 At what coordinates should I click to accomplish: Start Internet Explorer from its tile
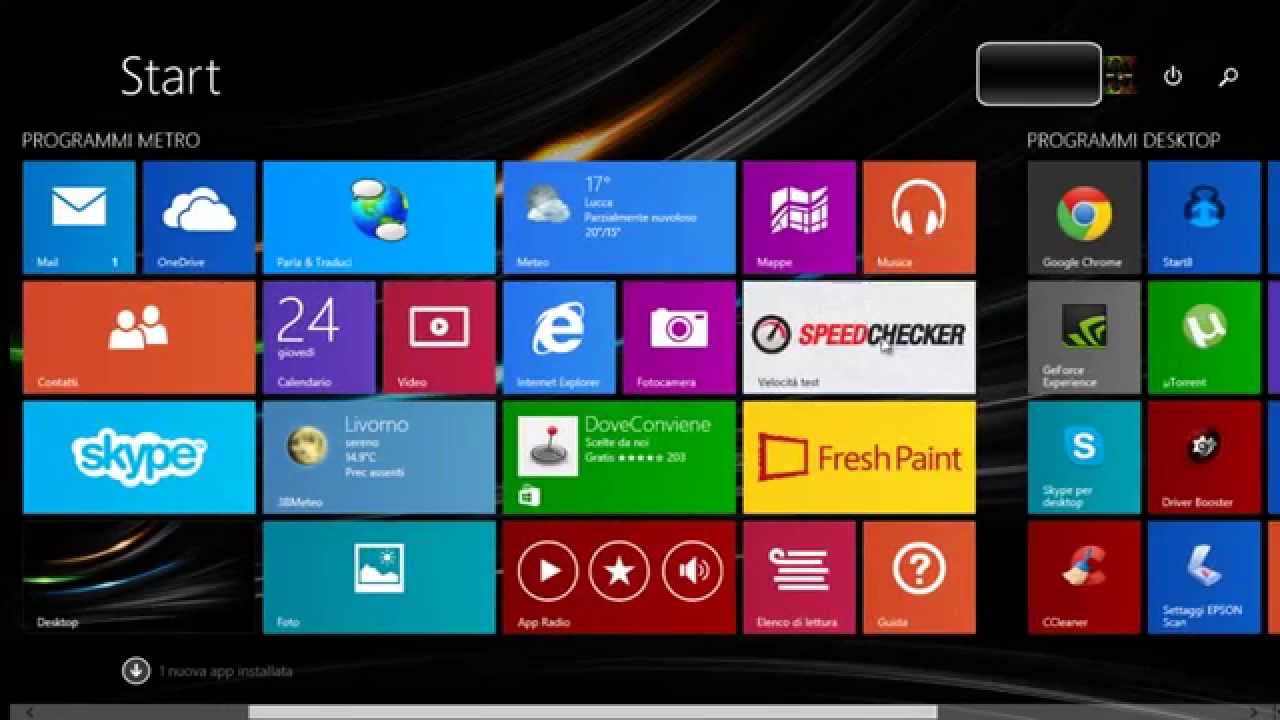coord(559,338)
